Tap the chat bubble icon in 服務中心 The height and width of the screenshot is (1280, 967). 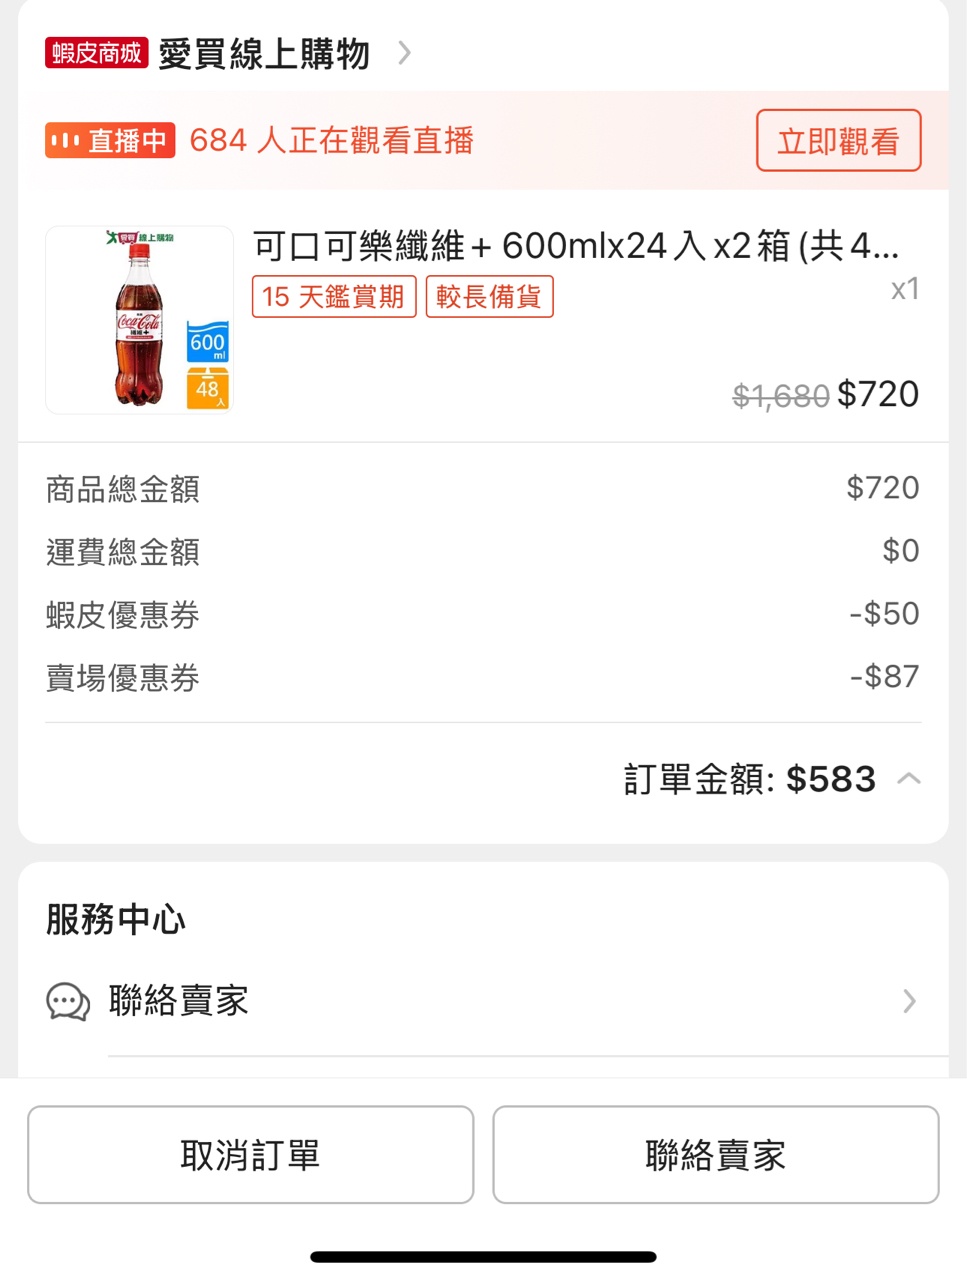pyautogui.click(x=68, y=1001)
